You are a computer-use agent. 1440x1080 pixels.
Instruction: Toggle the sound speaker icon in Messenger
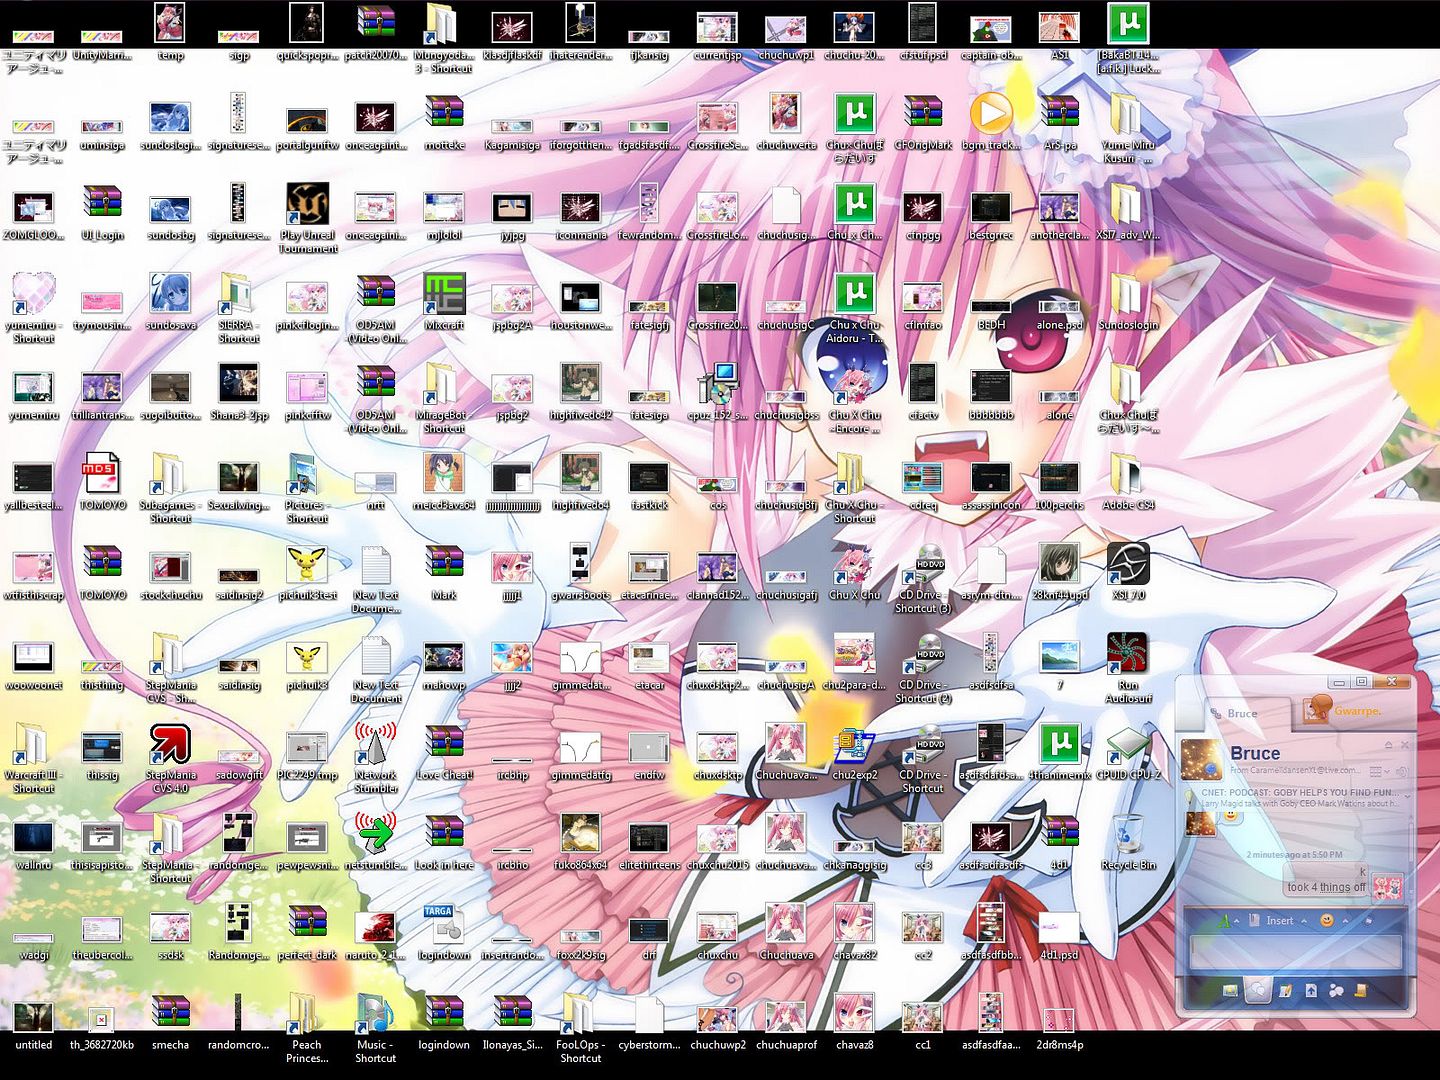click(1402, 772)
